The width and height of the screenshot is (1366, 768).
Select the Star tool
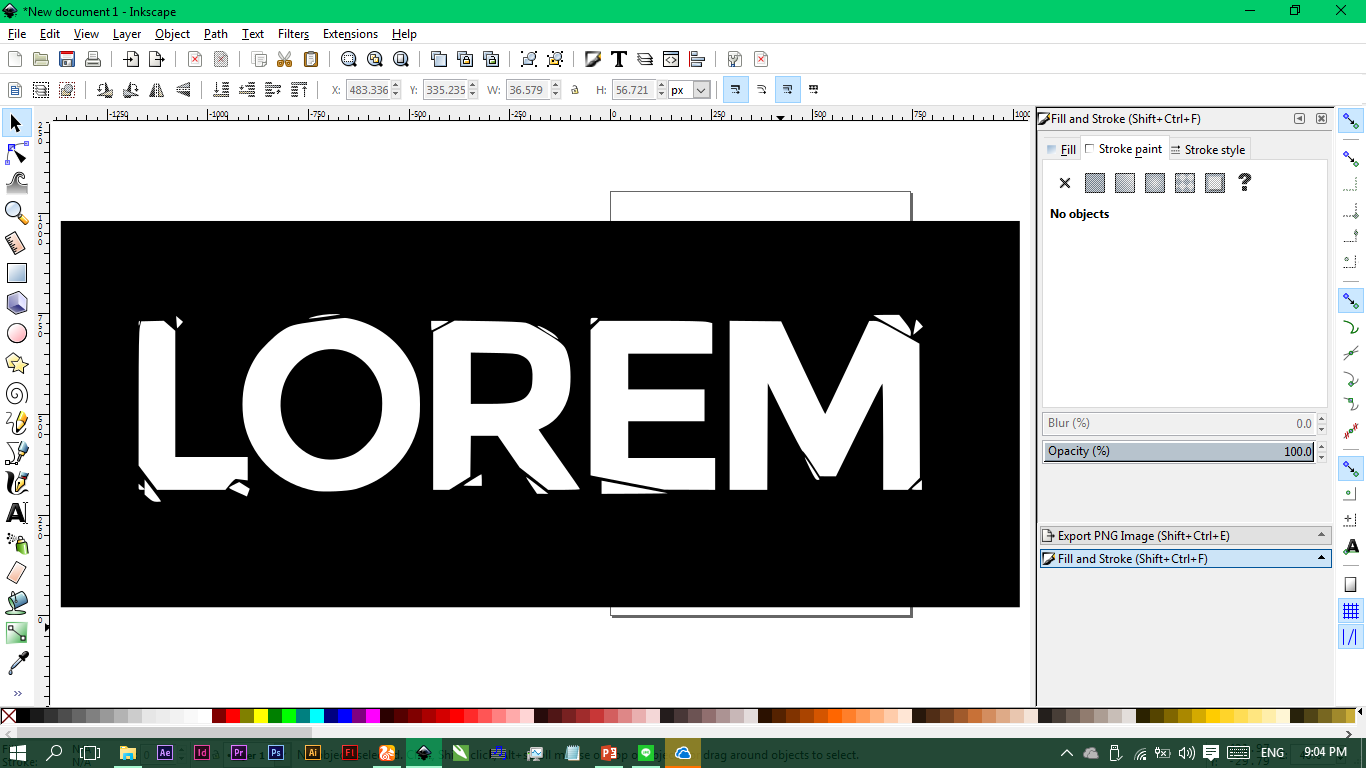16,363
